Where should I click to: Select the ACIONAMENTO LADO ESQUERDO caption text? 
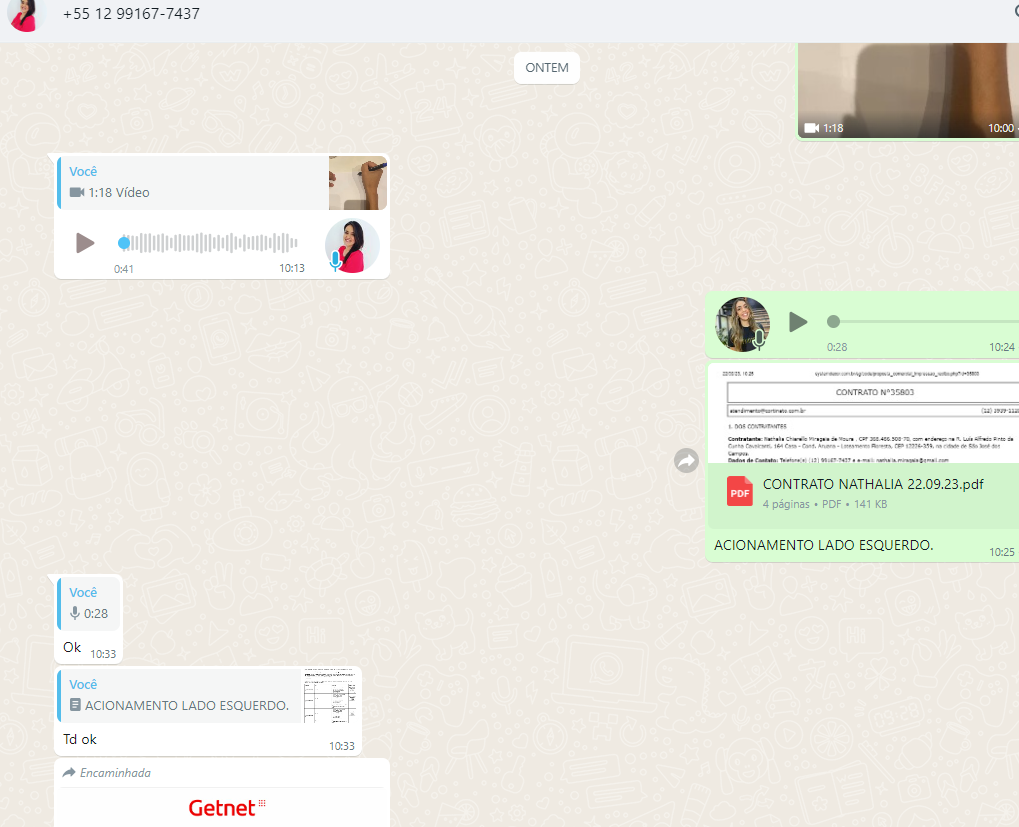(823, 545)
